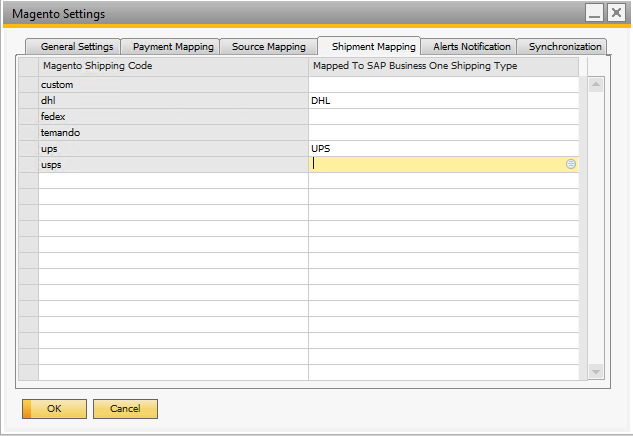This screenshot has height=436, width=633.
Task: Select the mapped shipping field for custom
Action: 443,85
